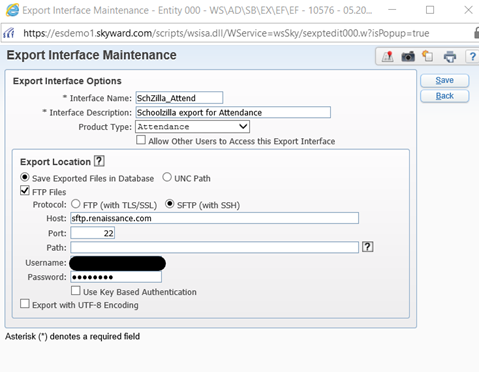Select the UNC Path radio option
479x372 pixels.
coord(167,177)
